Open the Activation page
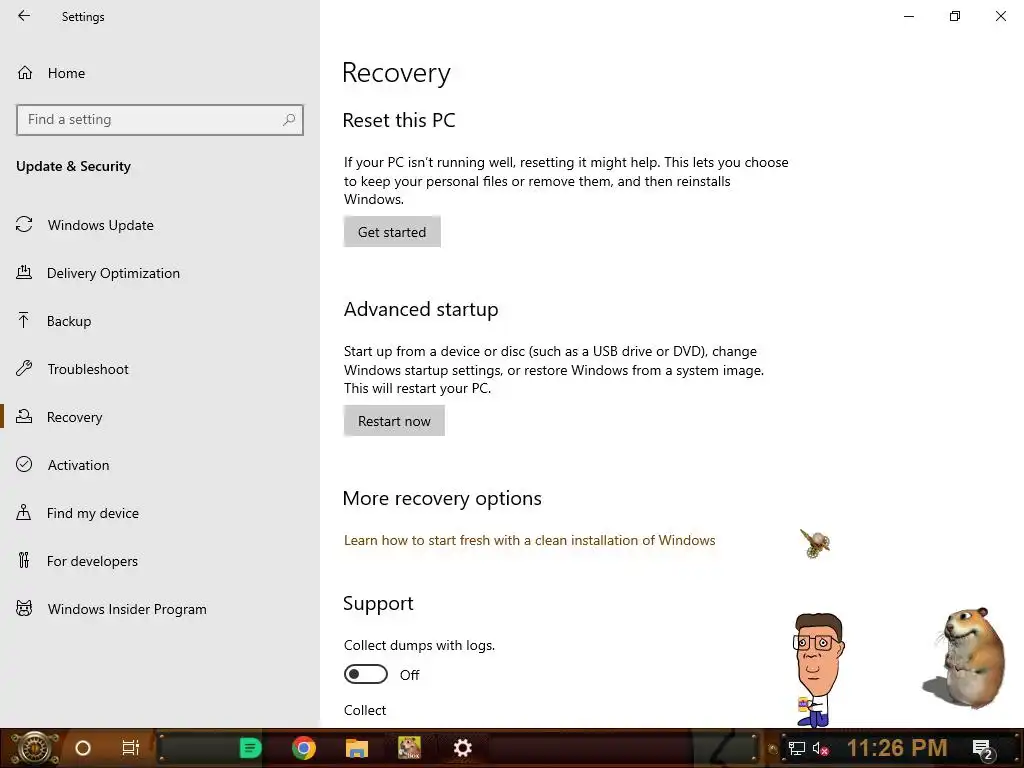 [78, 465]
